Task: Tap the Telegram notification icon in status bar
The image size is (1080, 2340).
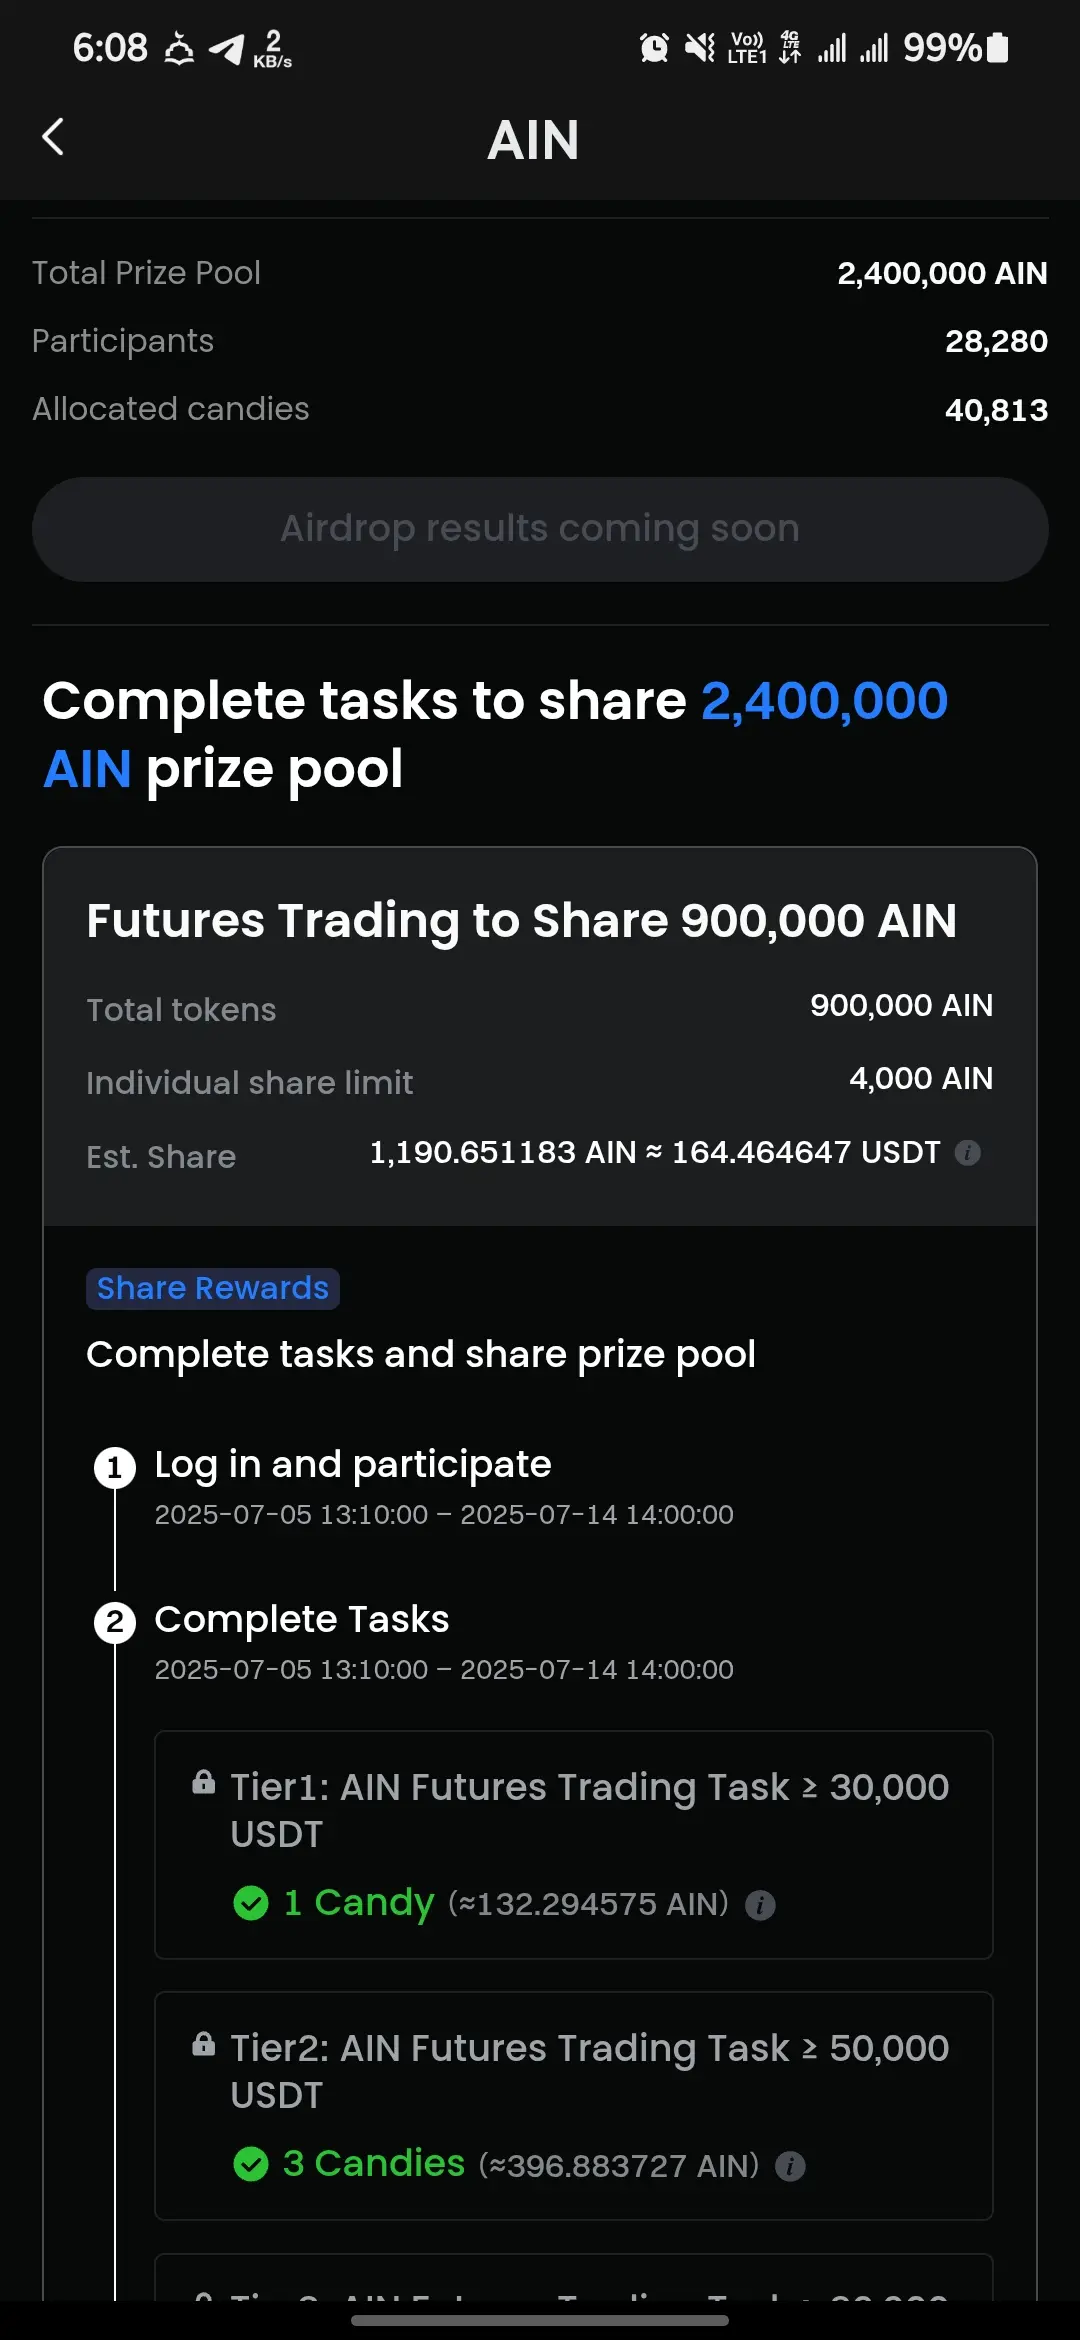Action: (226, 48)
